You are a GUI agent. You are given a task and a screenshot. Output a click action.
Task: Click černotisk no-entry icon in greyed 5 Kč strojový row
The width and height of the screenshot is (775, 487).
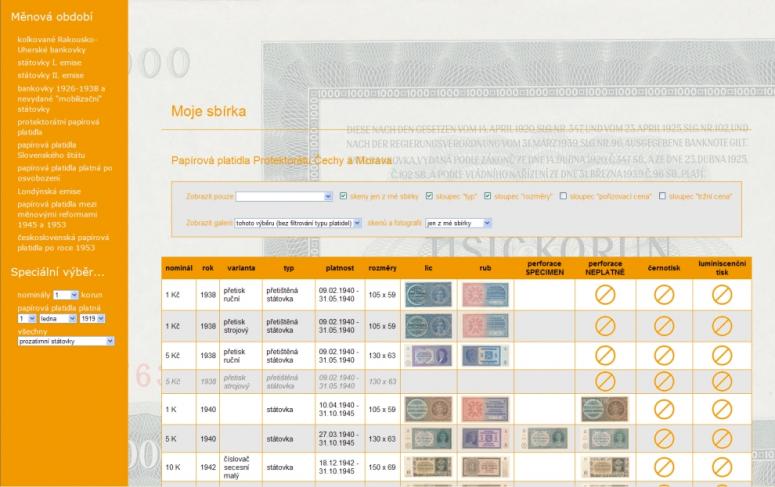click(664, 382)
